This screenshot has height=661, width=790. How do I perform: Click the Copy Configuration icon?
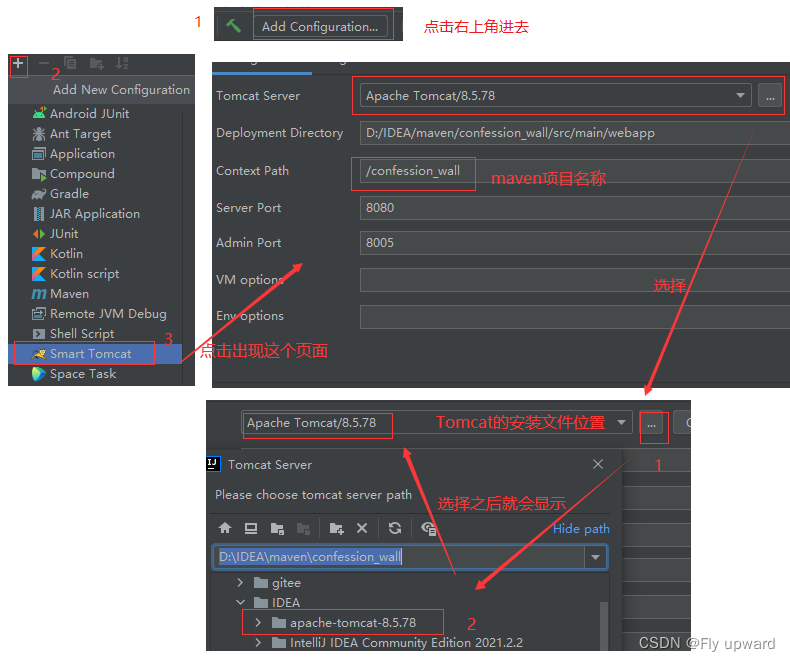pyautogui.click(x=70, y=63)
